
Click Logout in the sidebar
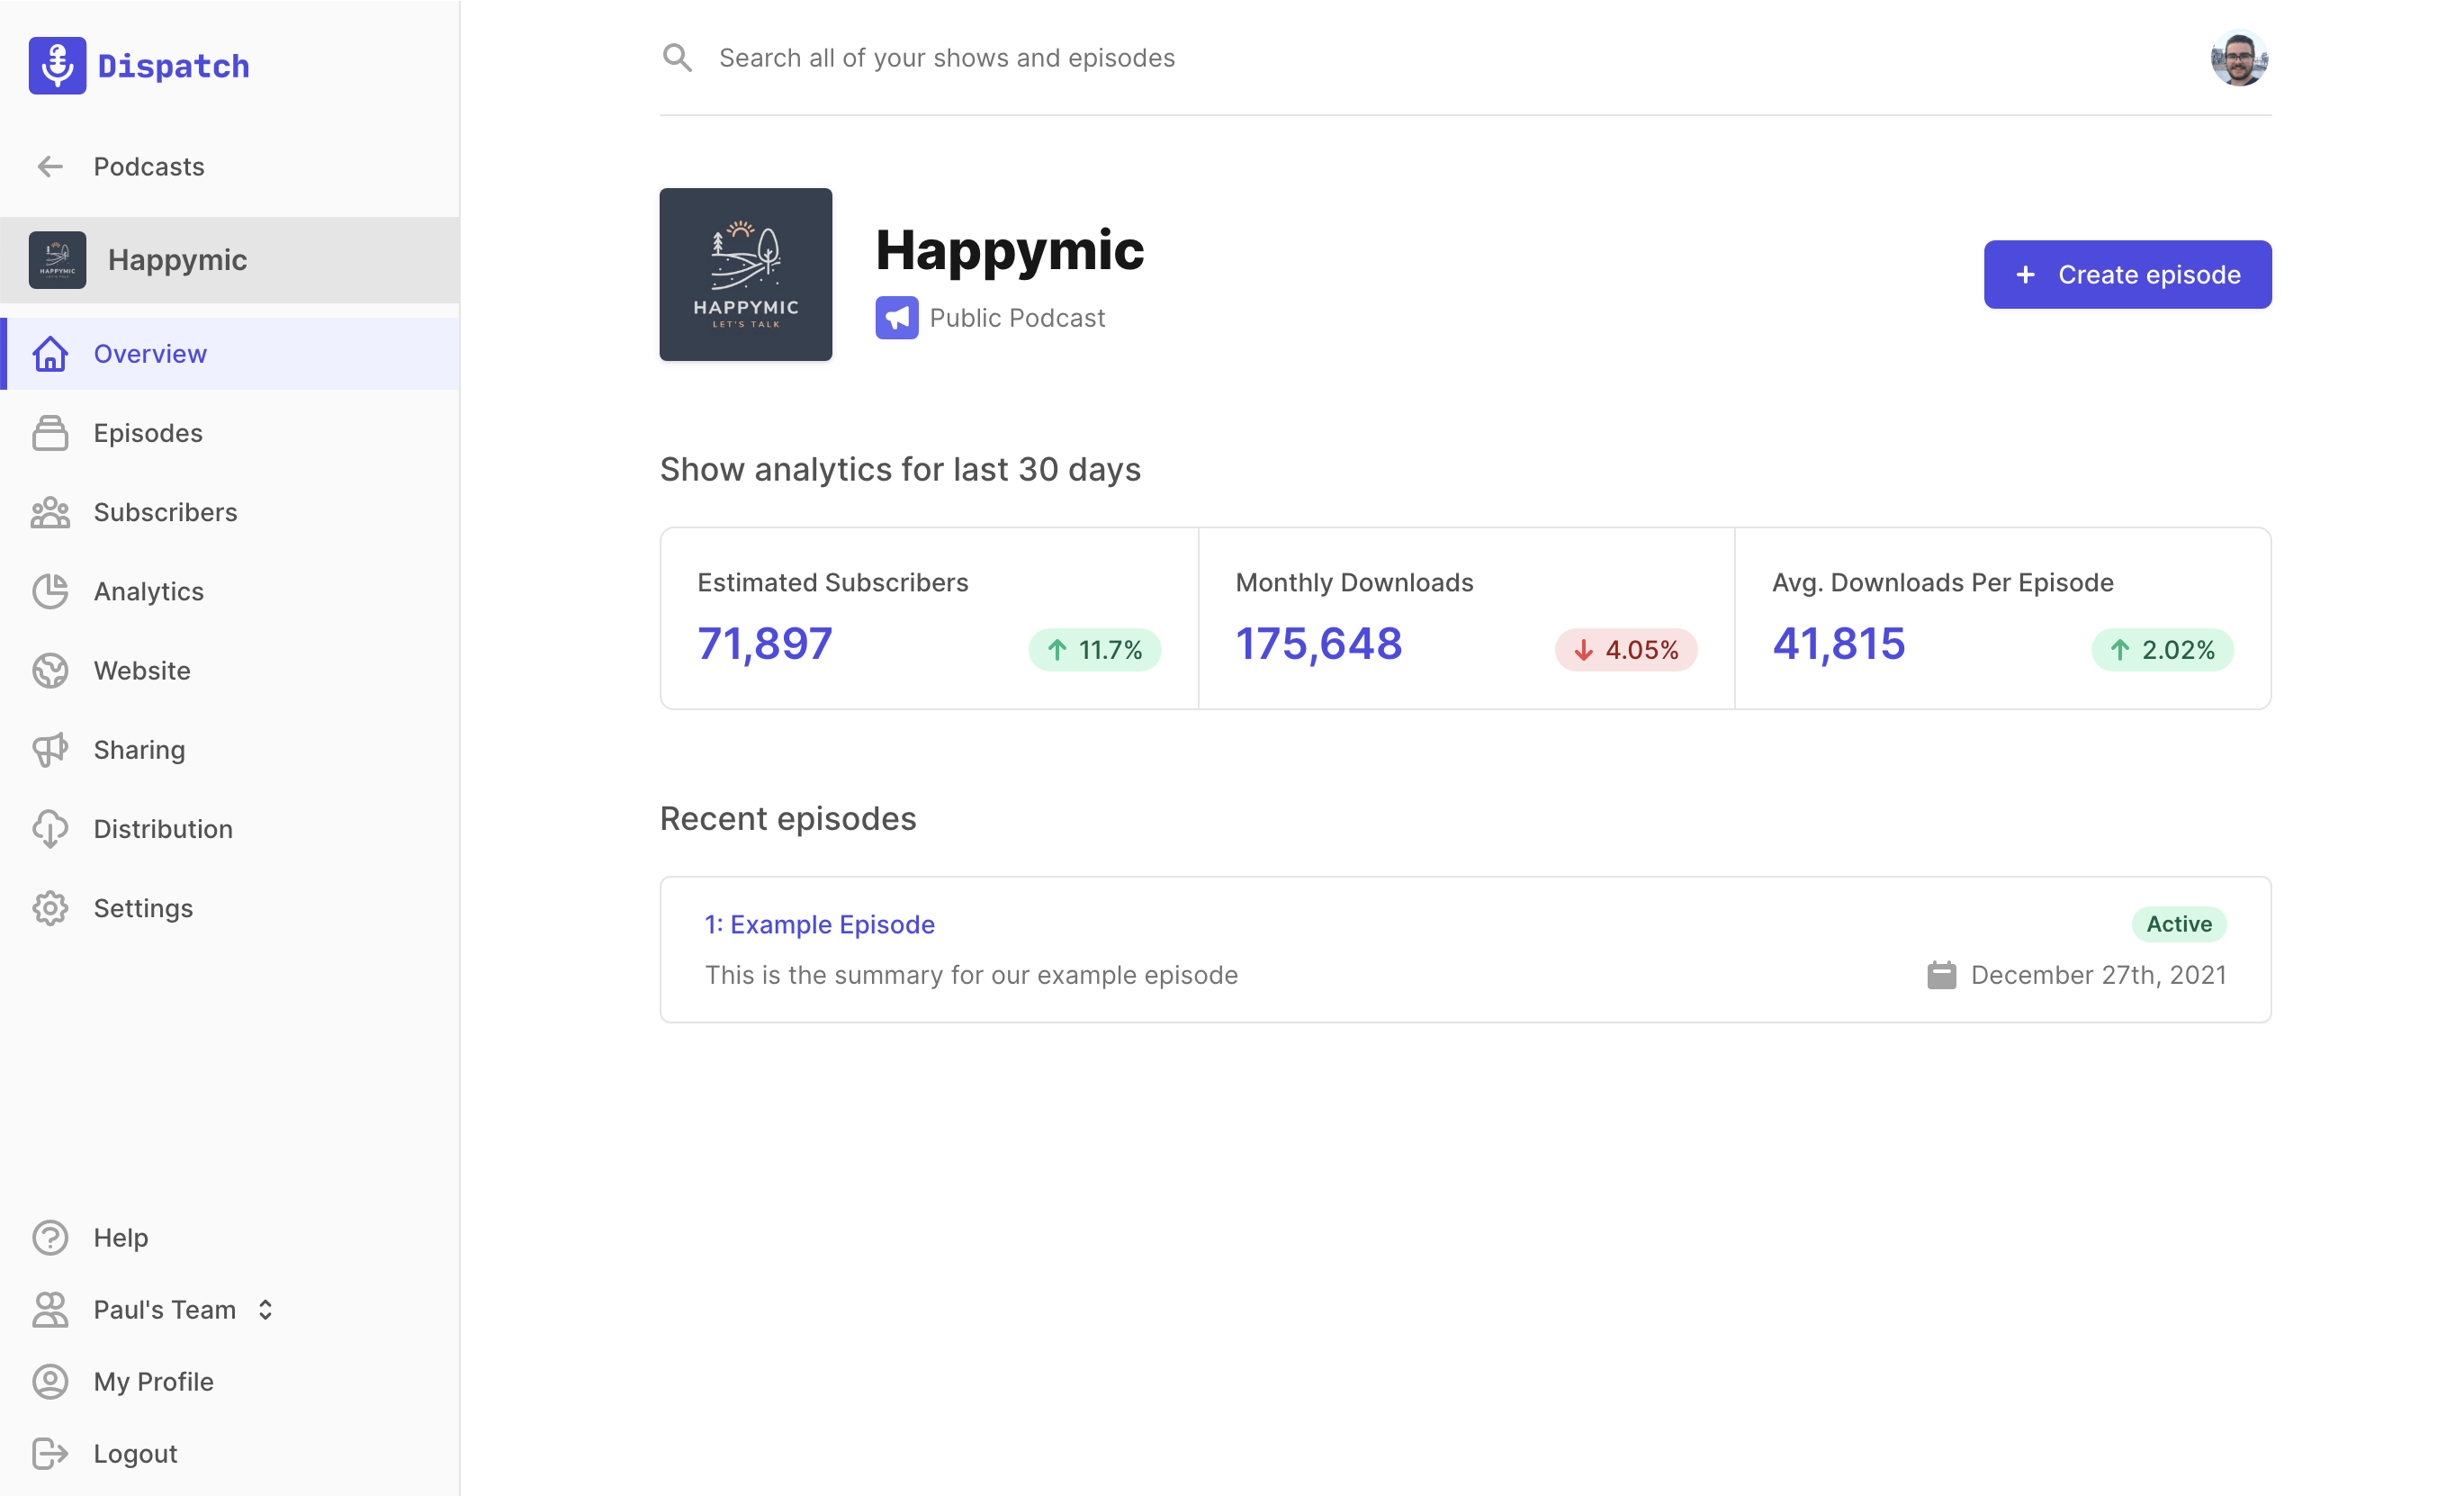point(135,1454)
